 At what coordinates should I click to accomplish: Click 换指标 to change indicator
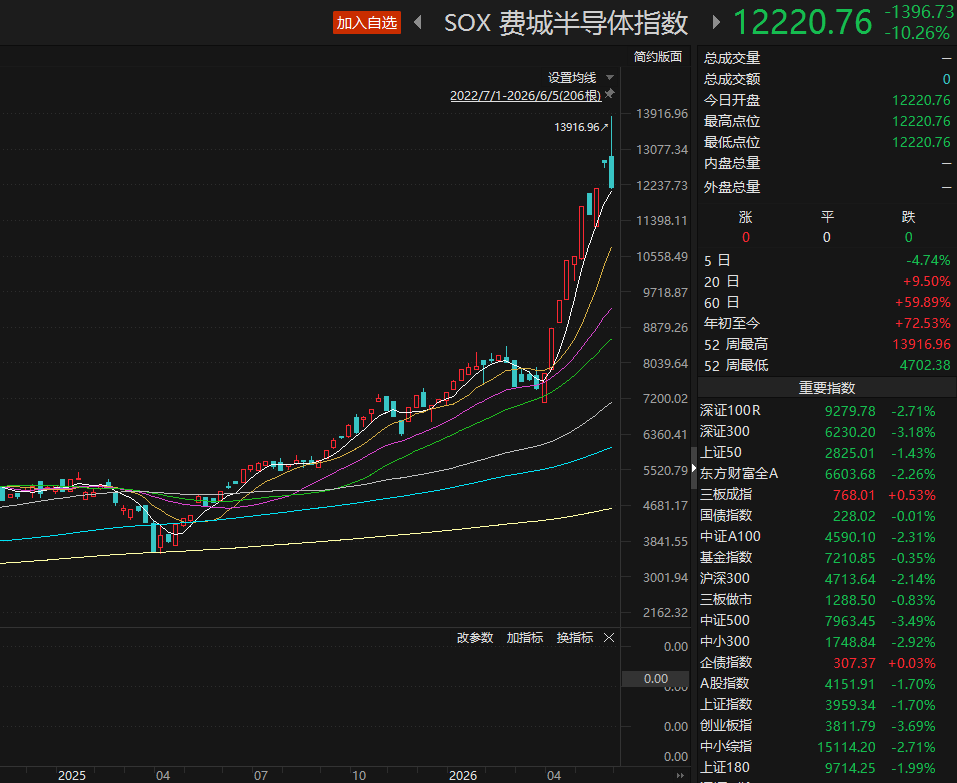tap(575, 638)
